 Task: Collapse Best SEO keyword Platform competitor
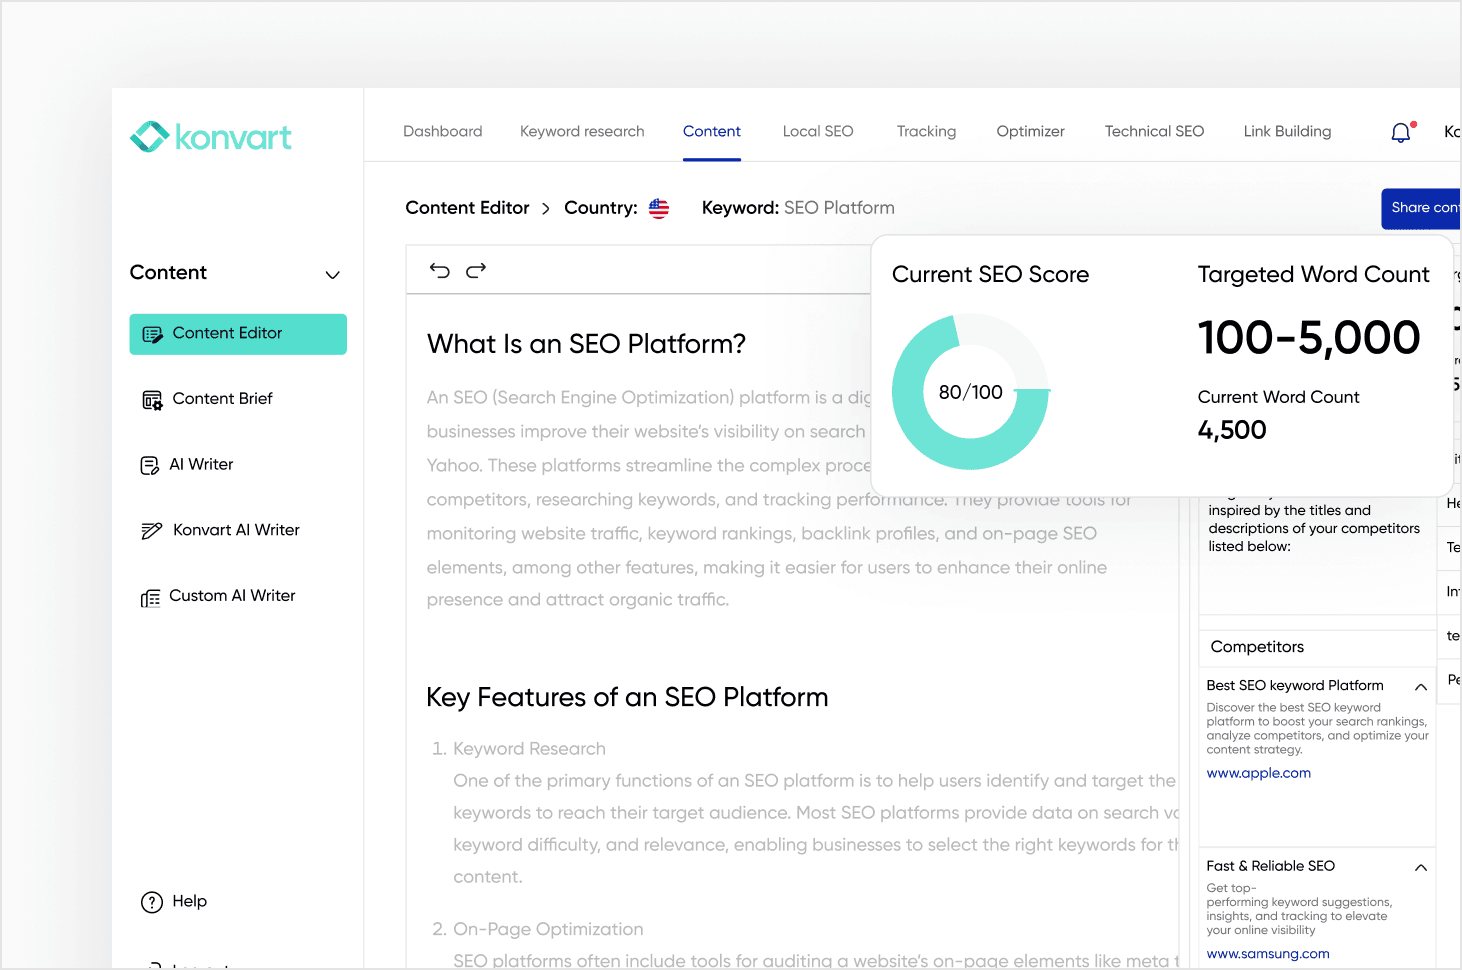(x=1420, y=687)
